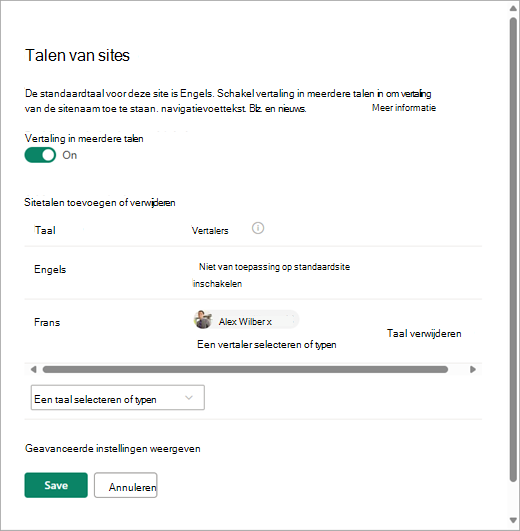The width and height of the screenshot is (520, 531).
Task: Select the Frans language row text
Action: point(47,322)
